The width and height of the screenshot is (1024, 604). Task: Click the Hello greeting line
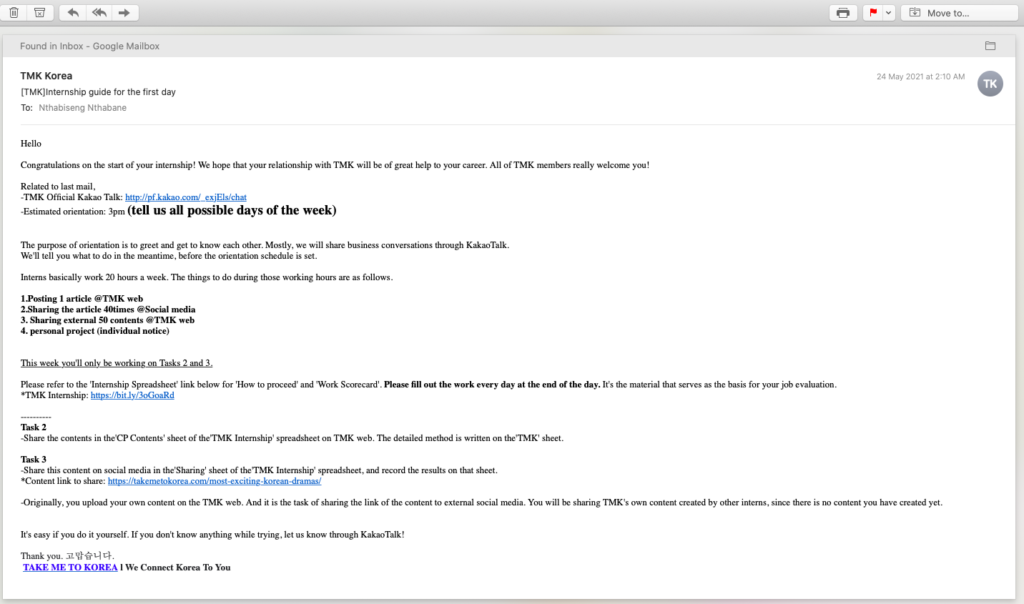[x=31, y=144]
